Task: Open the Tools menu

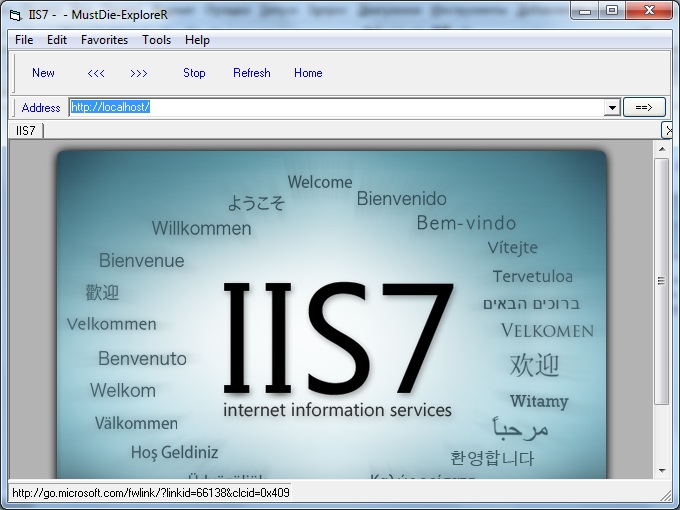Action: click(156, 40)
